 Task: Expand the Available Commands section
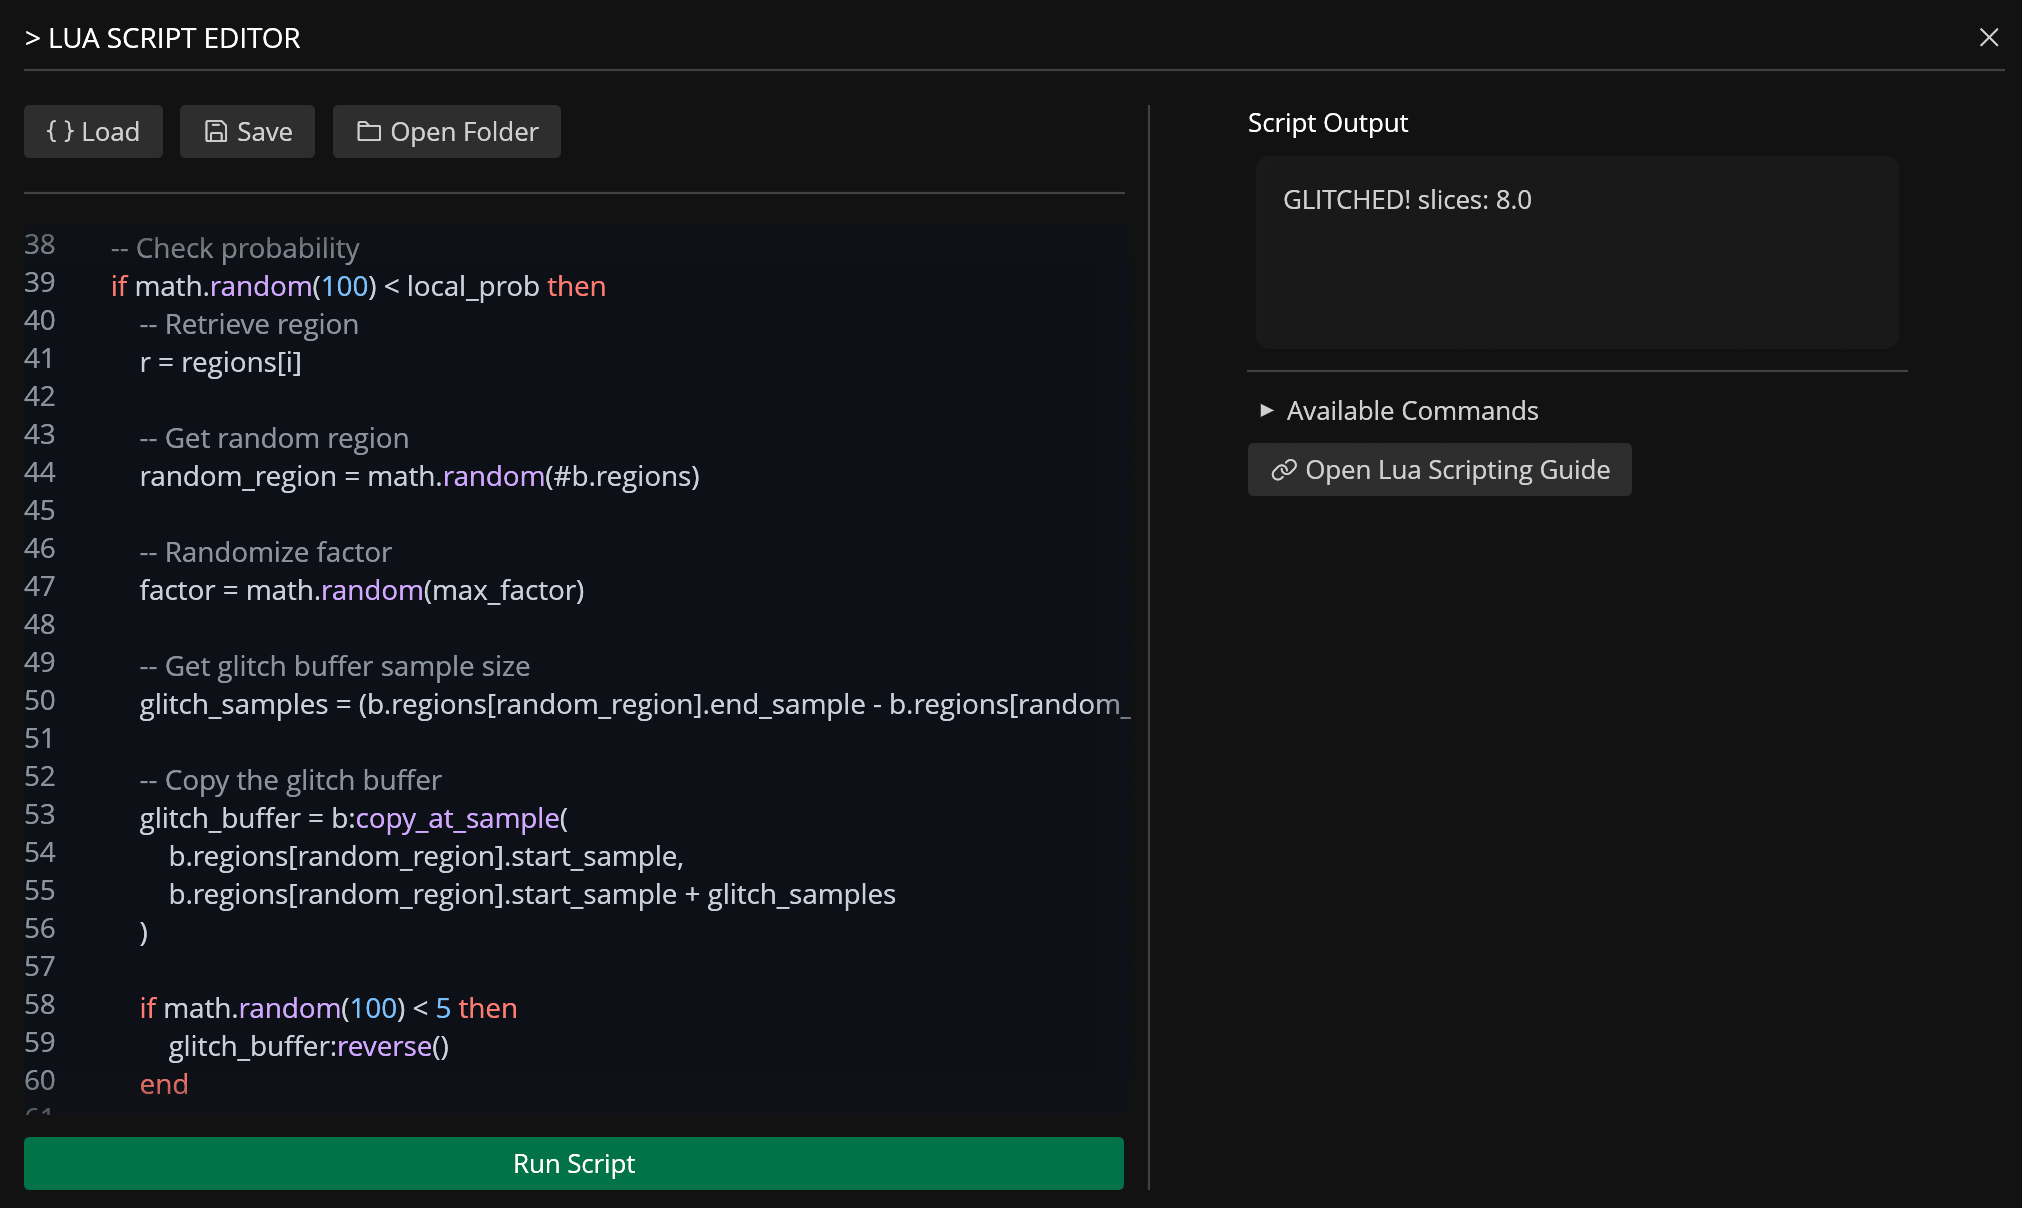pos(1400,411)
